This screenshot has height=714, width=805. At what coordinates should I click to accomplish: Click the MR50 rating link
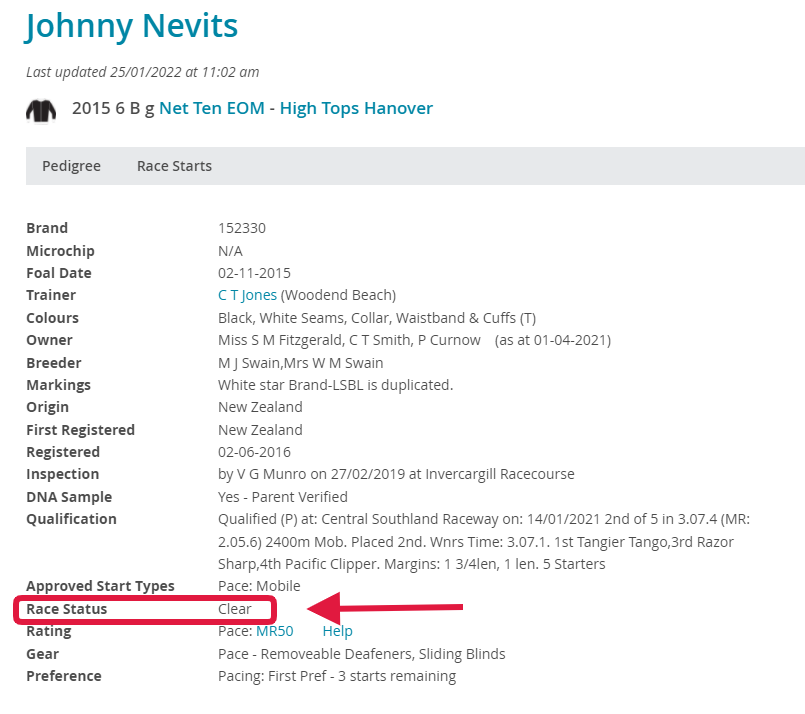click(275, 631)
